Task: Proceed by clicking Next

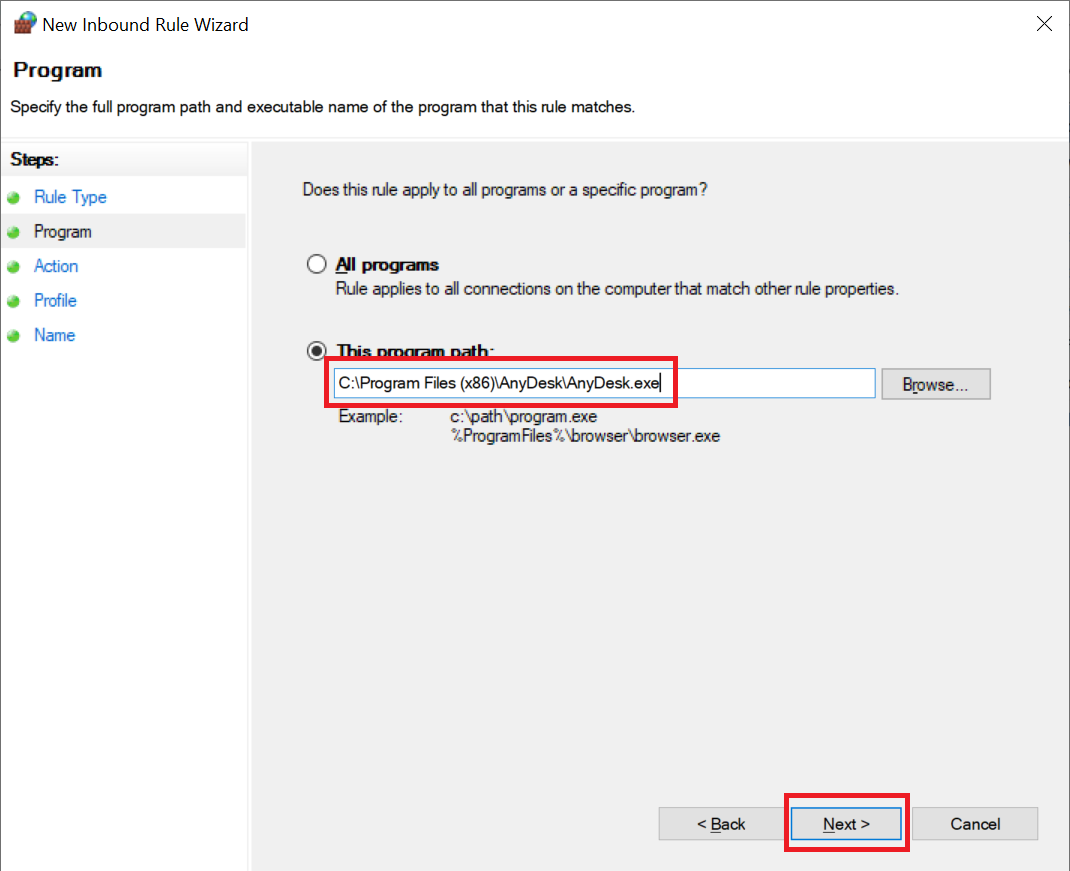Action: (846, 824)
